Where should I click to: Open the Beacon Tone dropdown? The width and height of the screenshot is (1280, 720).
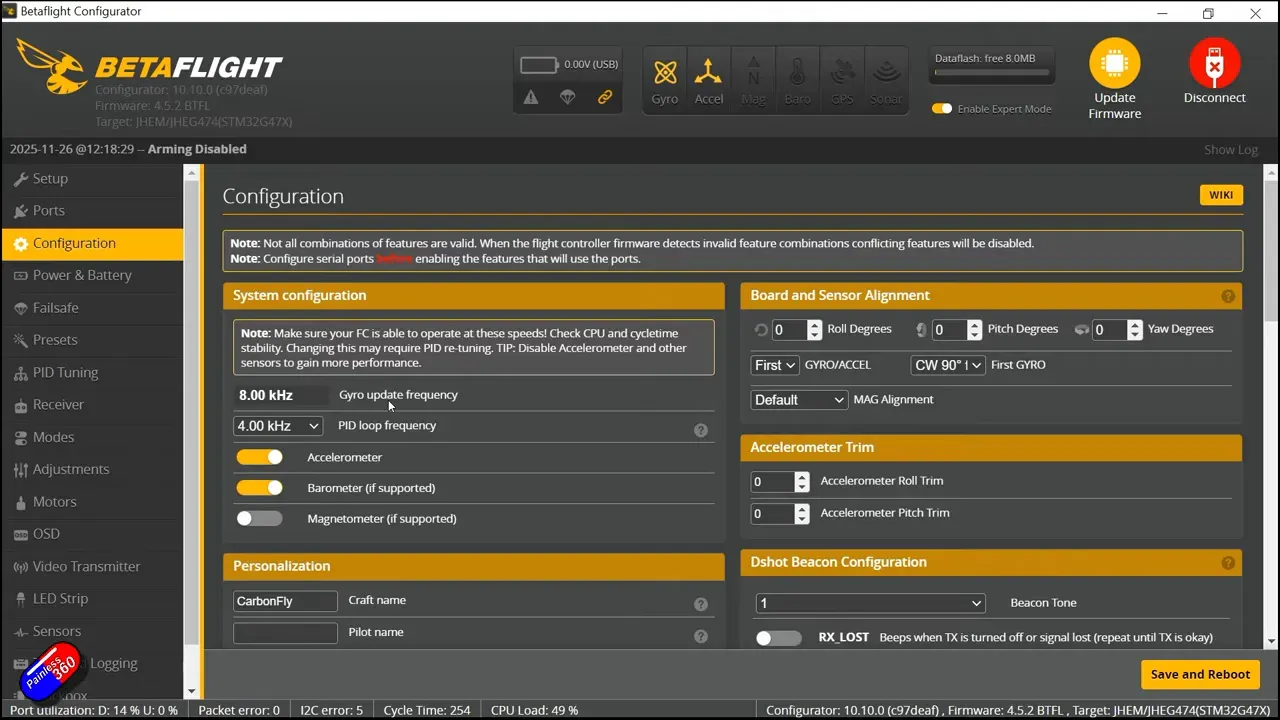pyautogui.click(x=869, y=603)
